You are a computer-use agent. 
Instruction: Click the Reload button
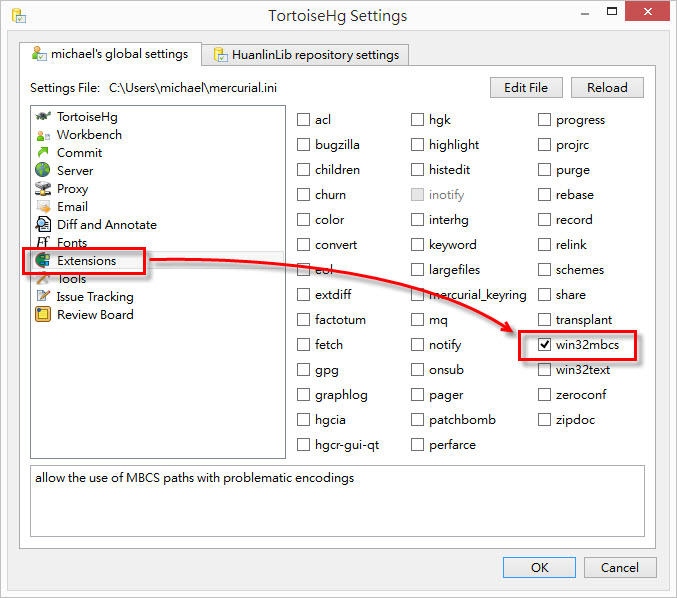607,88
